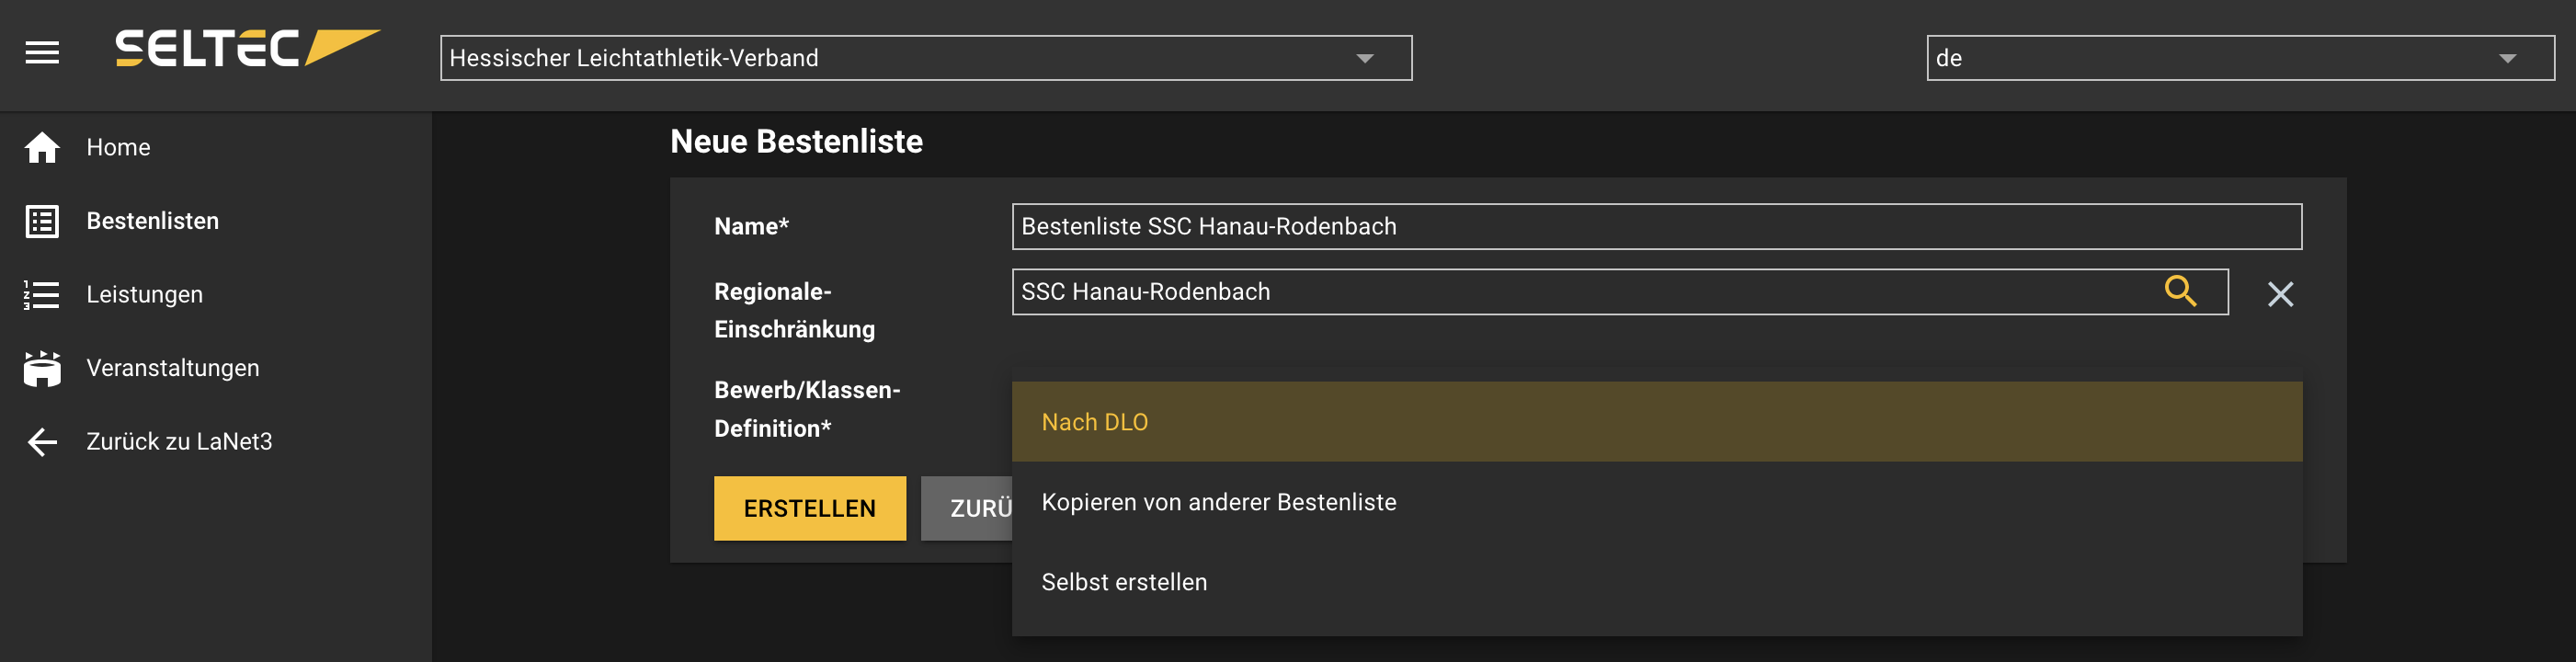Click the Home house icon

coord(42,147)
